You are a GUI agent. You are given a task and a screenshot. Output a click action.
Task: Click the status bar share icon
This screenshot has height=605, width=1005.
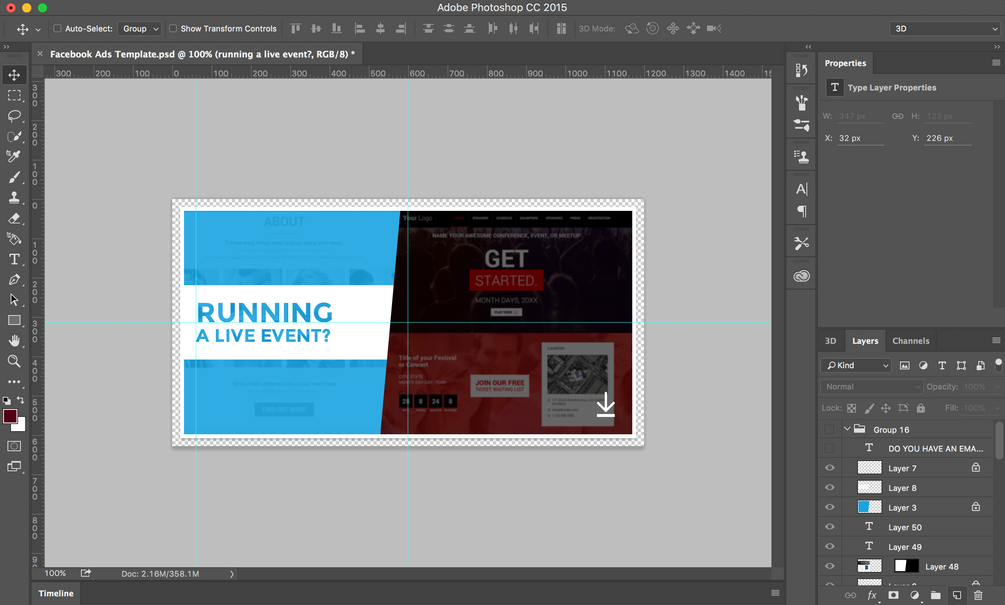tap(86, 573)
